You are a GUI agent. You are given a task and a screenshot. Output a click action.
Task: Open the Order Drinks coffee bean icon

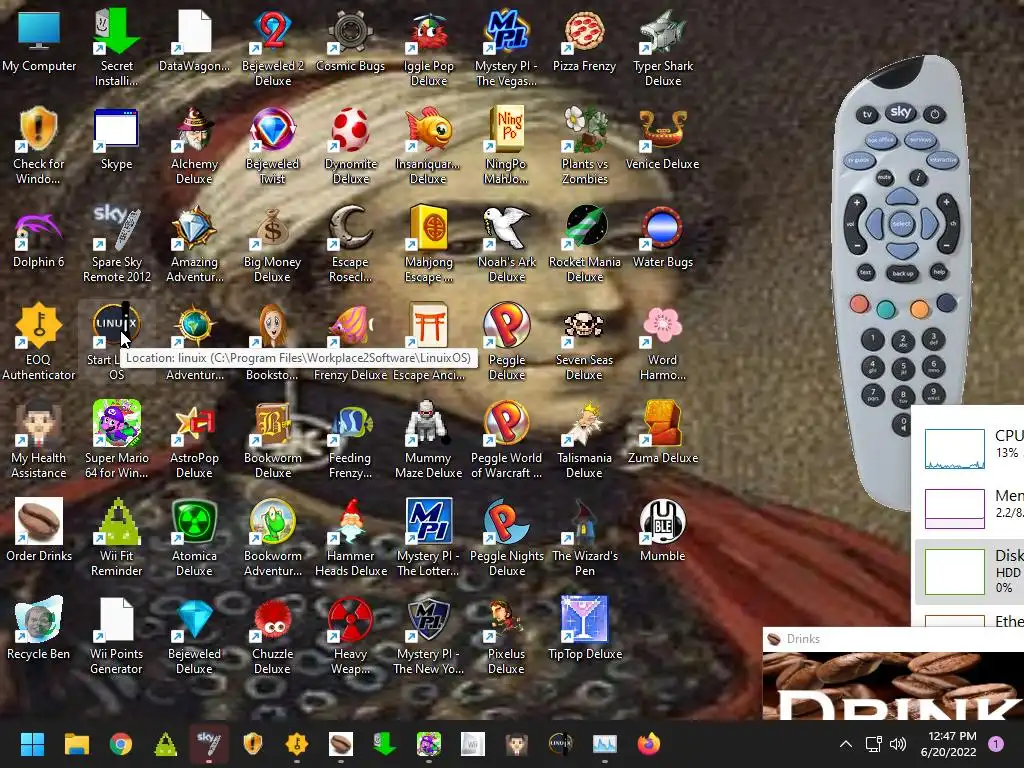click(x=39, y=532)
